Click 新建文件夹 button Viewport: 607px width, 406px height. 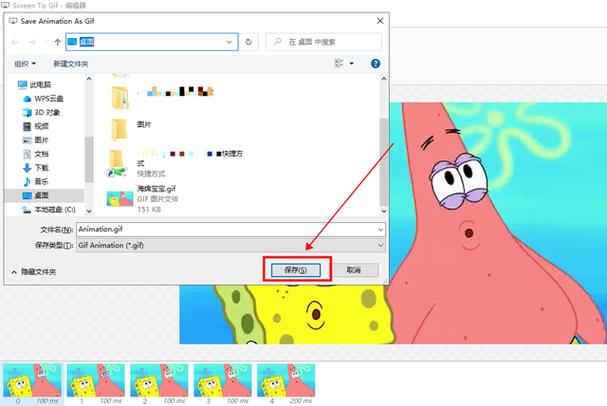tap(71, 64)
